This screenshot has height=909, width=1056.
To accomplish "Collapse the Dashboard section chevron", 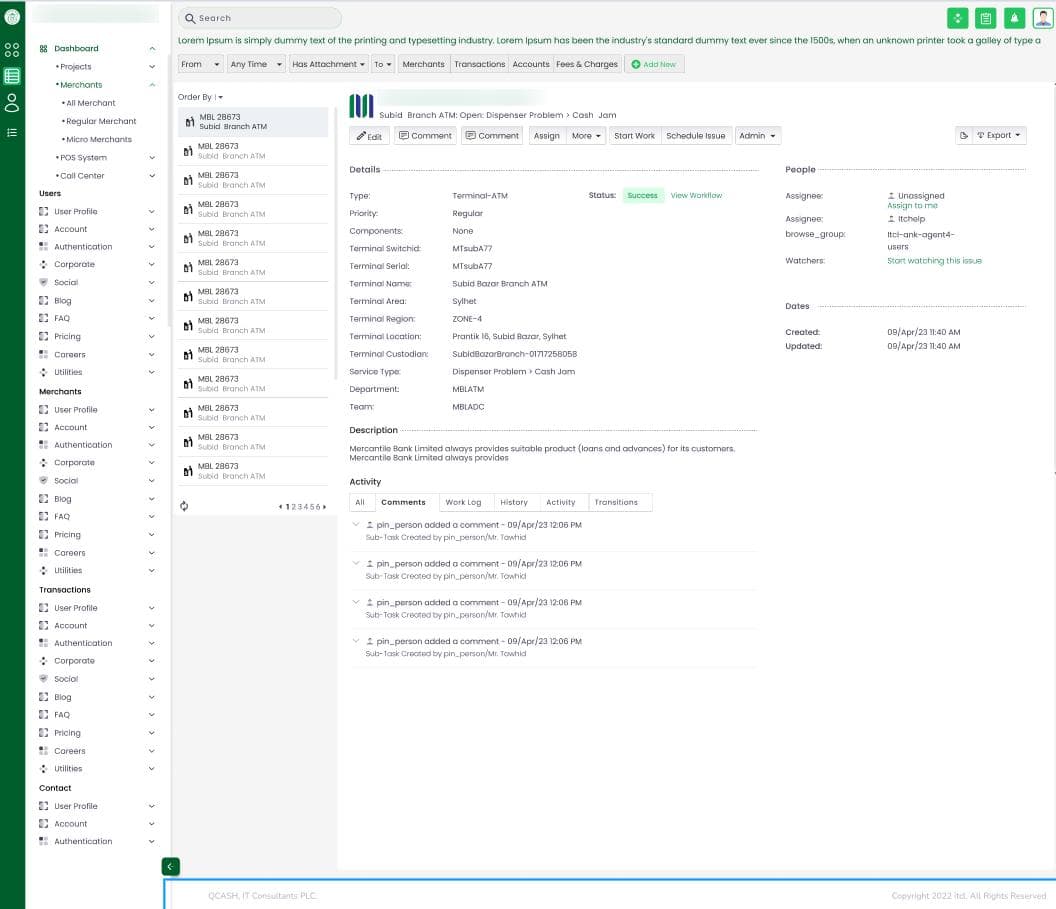I will click(x=152, y=48).
